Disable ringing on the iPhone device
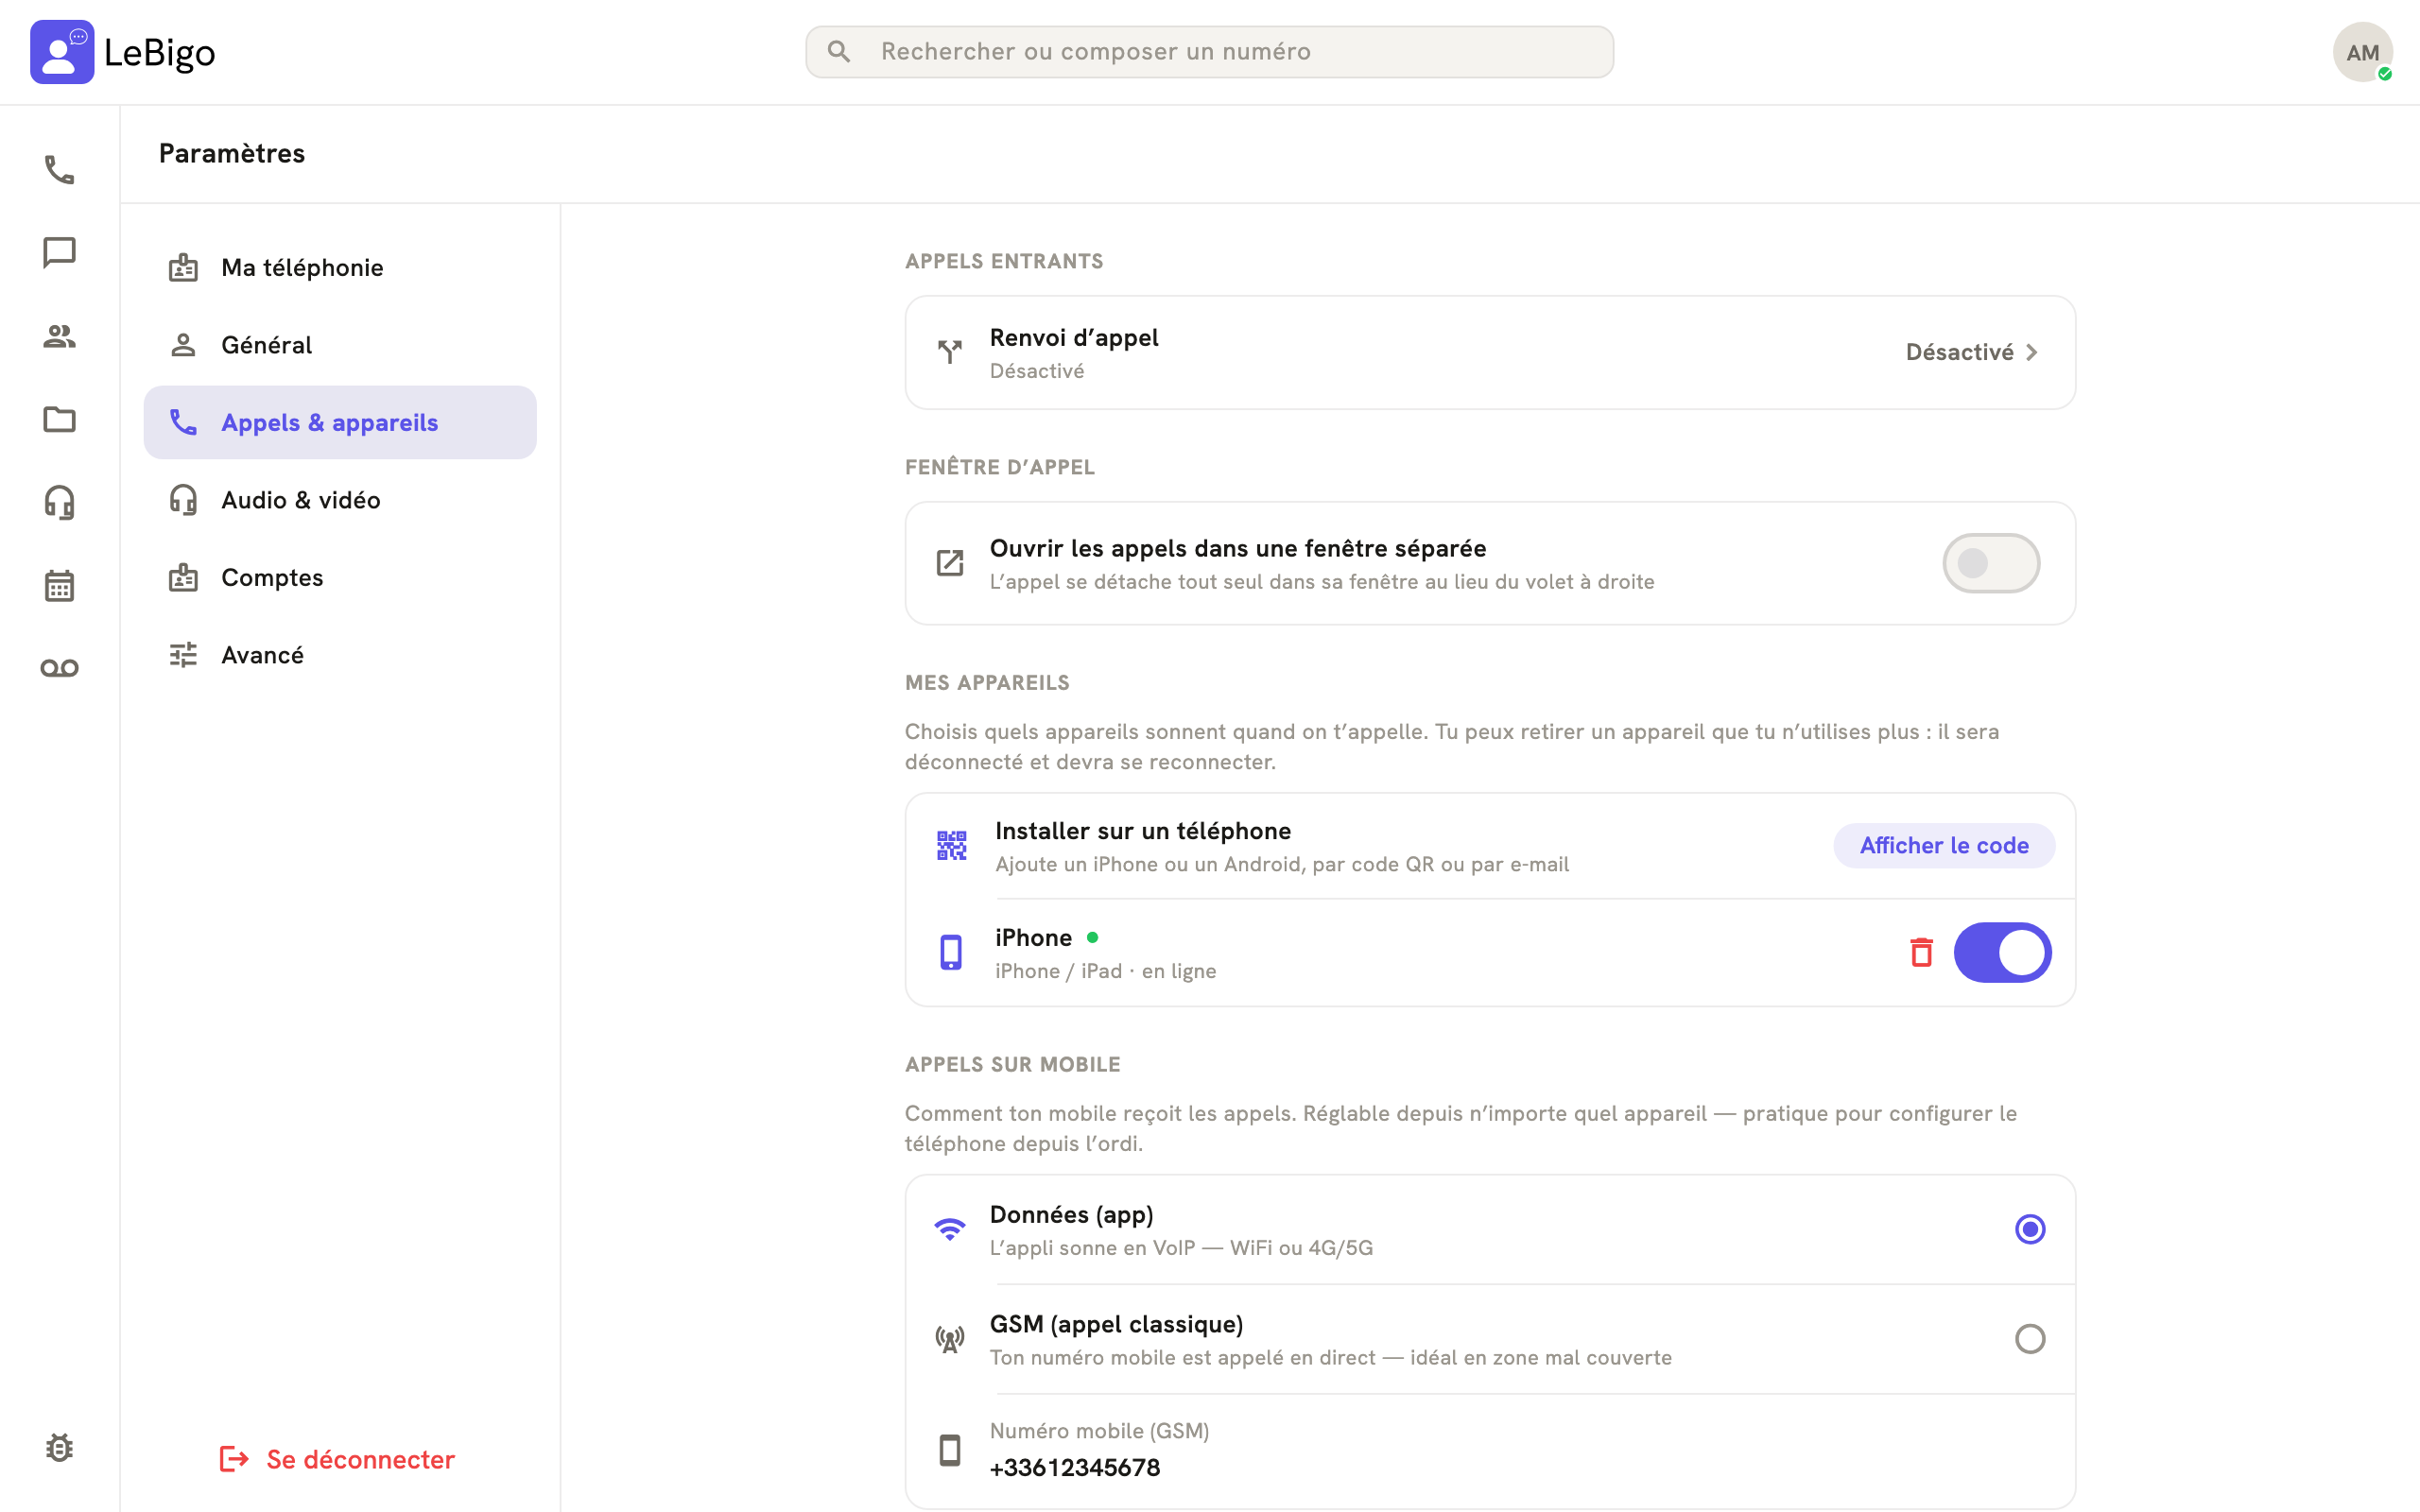2420x1512 pixels. (x=2002, y=952)
